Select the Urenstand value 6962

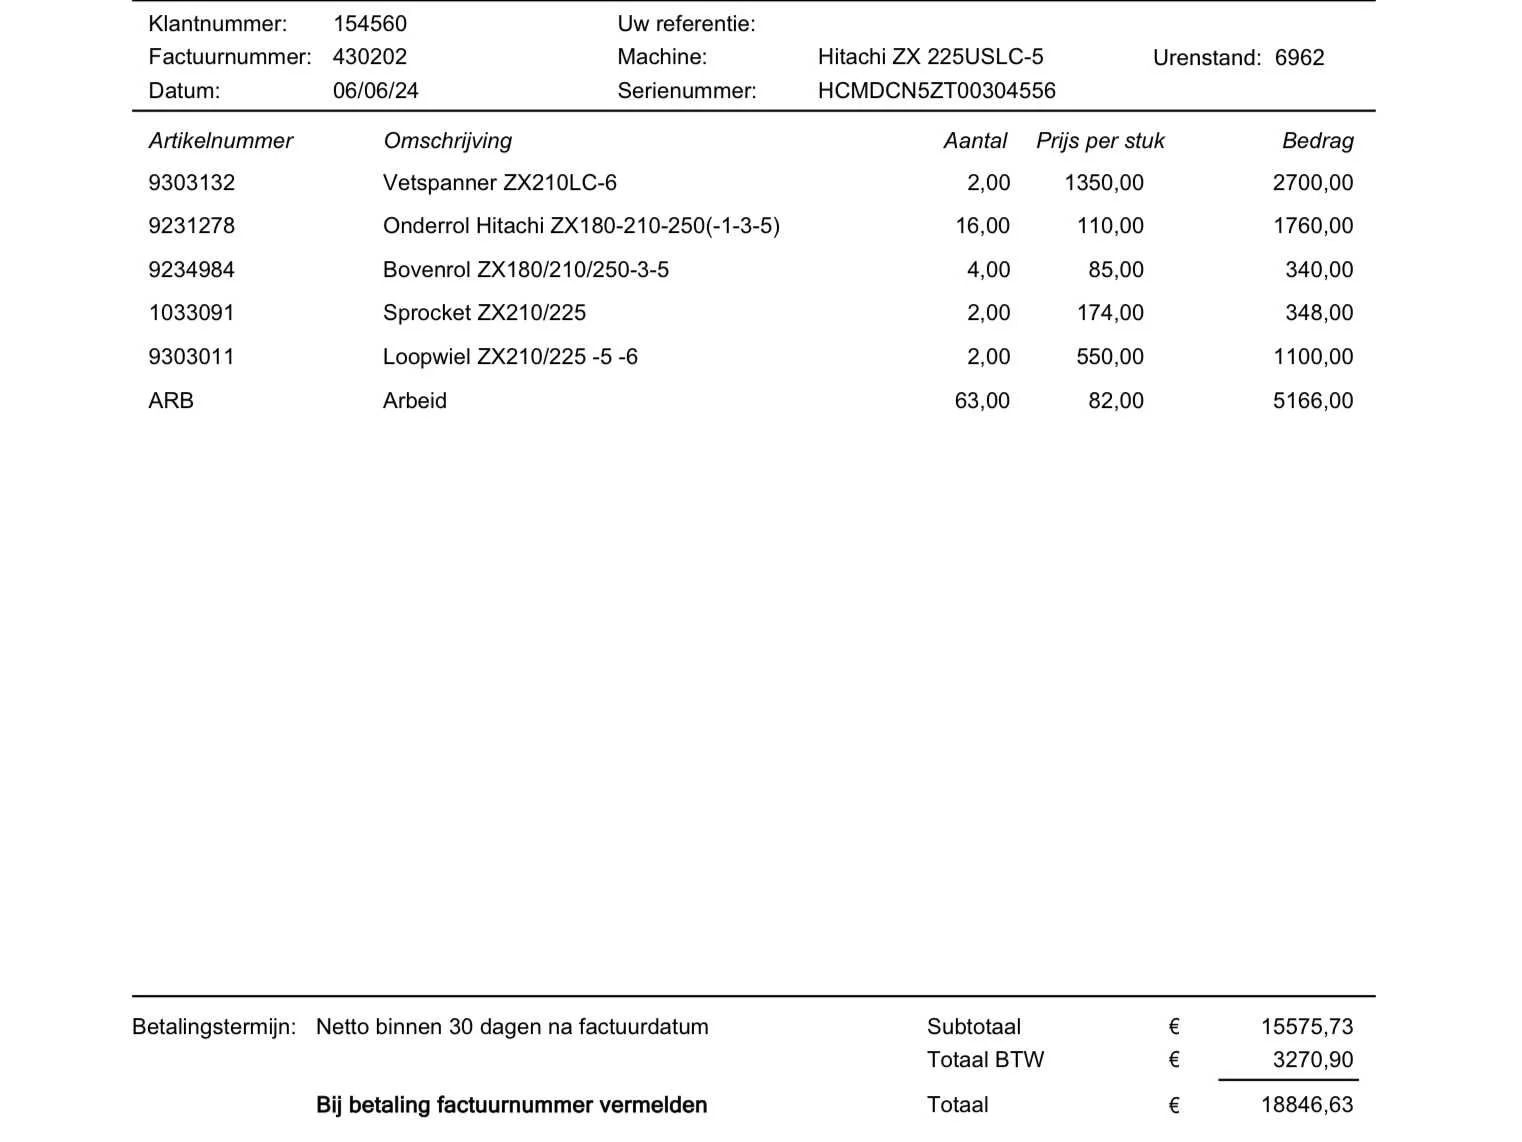1299,58
